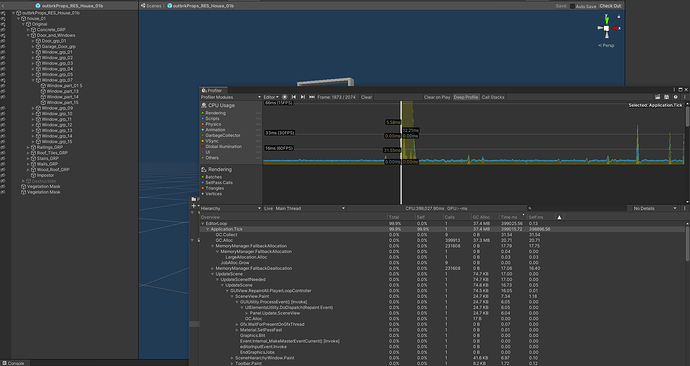This screenshot has width=690, height=366.
Task: Click the save profiler data icon
Action: [666, 97]
